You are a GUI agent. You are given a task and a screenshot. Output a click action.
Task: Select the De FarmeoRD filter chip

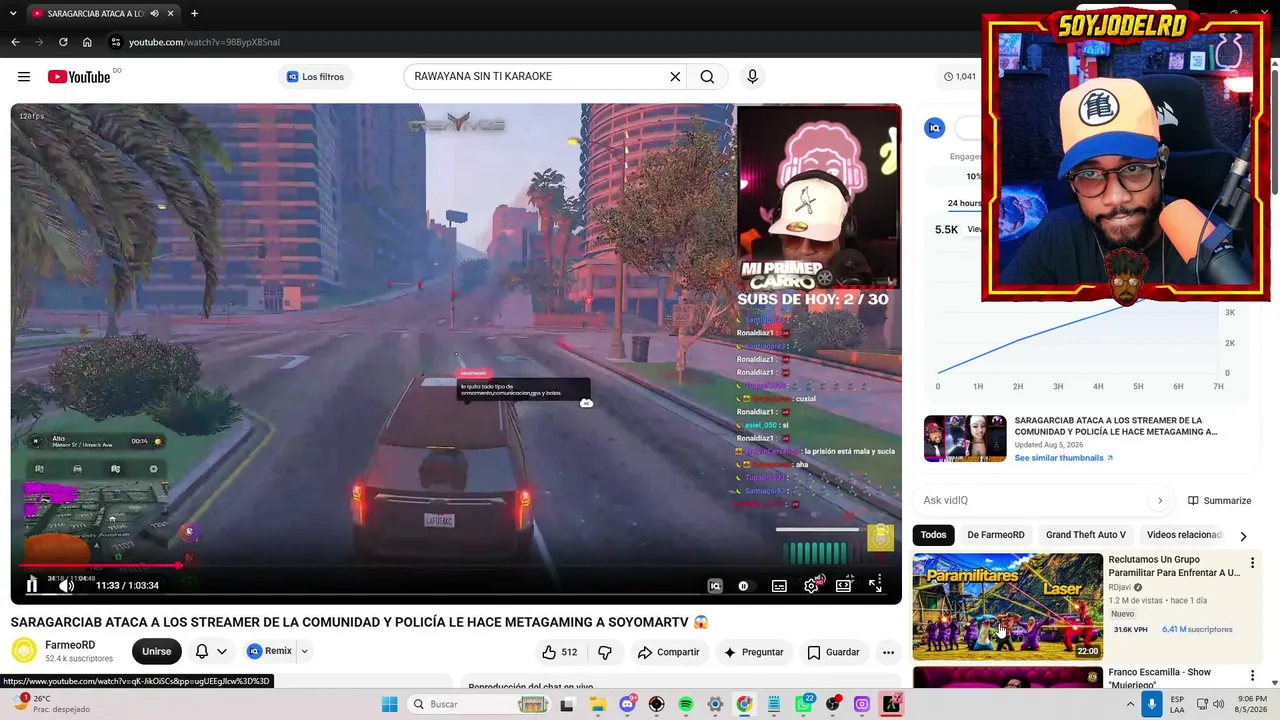[996, 535]
